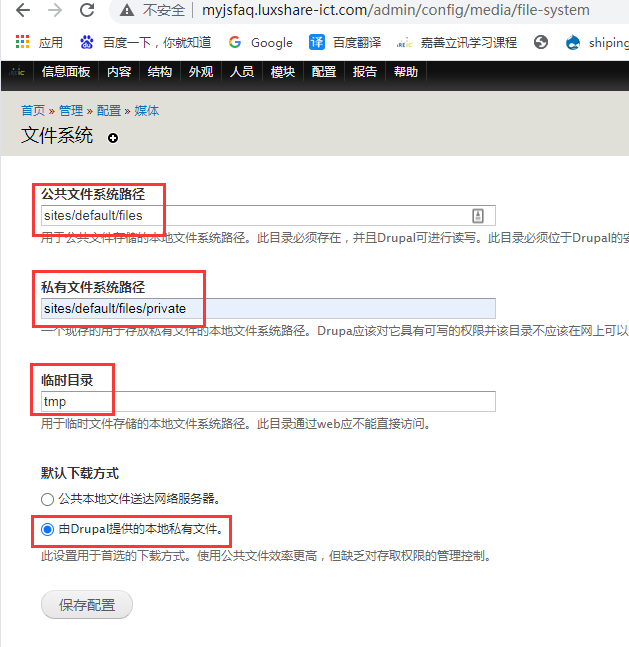Click the 媒体 breadcrumb link
Screen dimensions: 629x647
[x=147, y=111]
